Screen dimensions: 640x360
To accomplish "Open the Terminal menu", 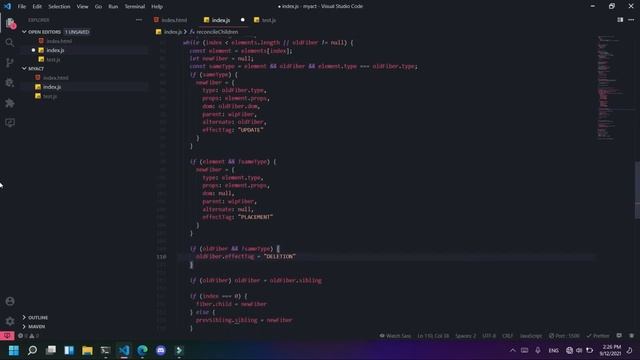I will 135,6.
